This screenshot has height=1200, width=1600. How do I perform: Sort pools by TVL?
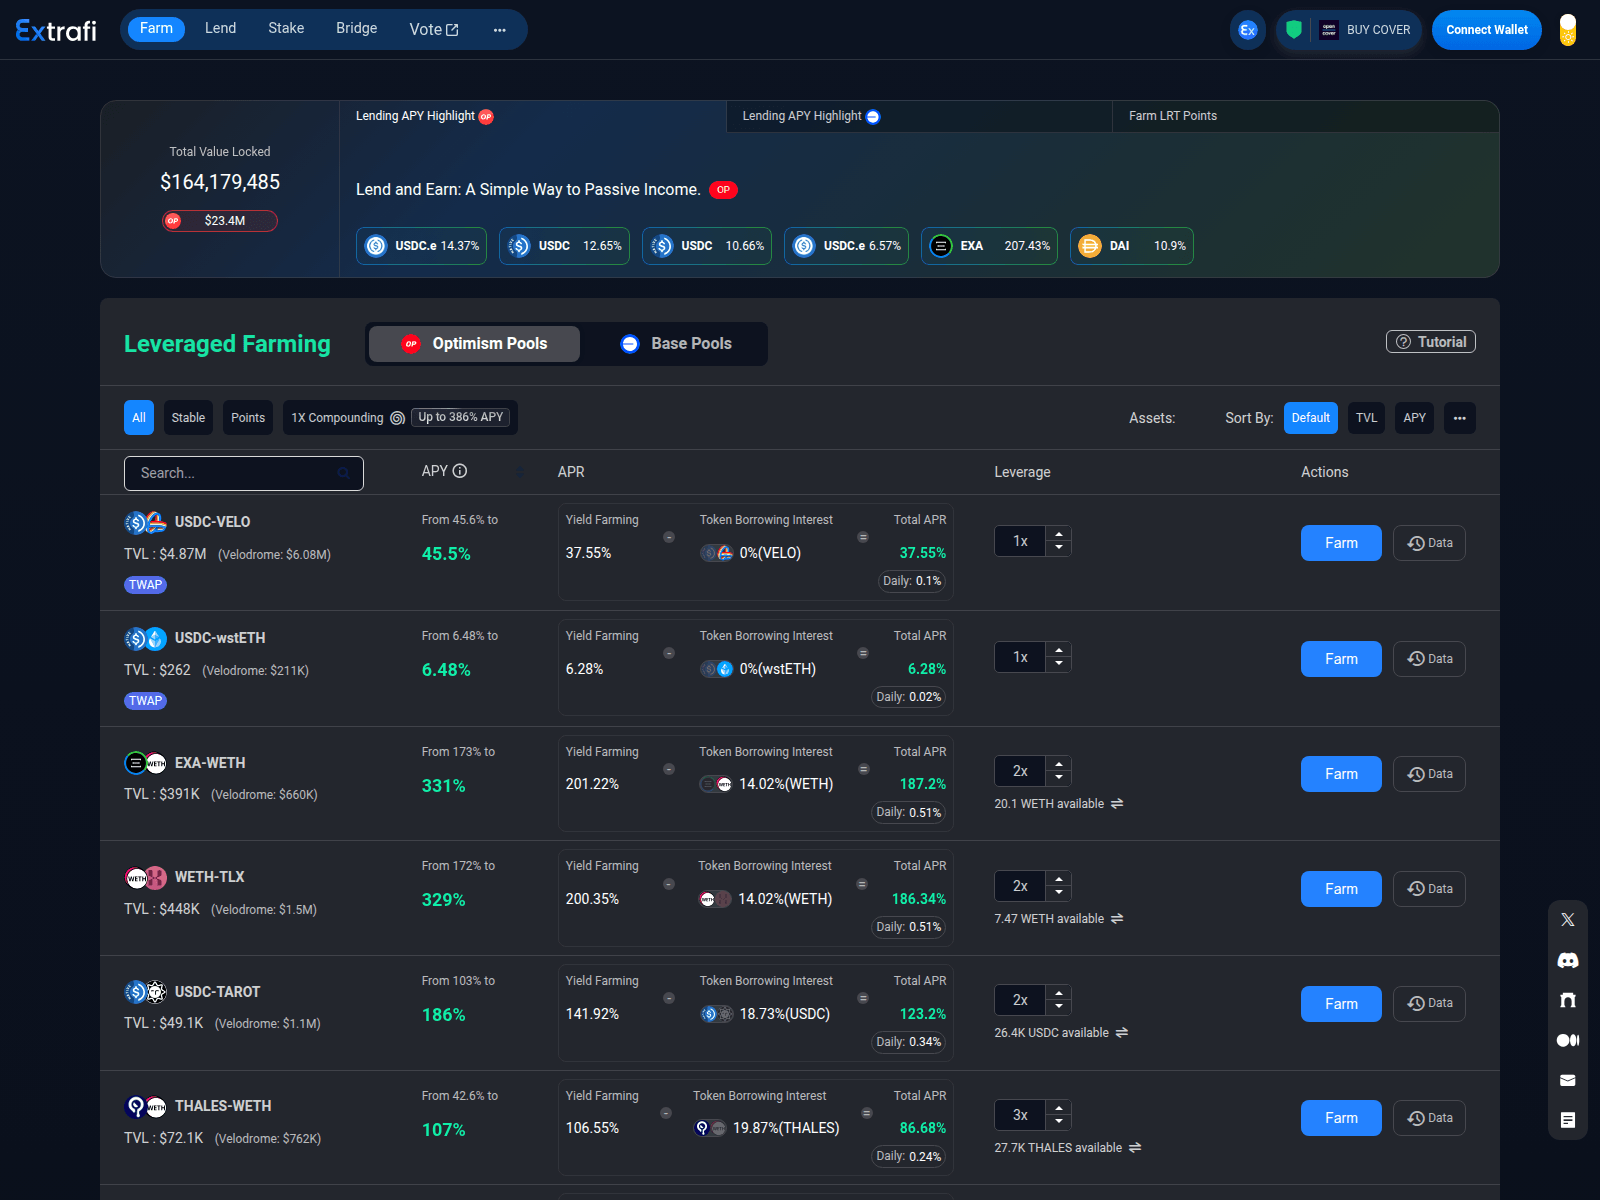tap(1366, 418)
